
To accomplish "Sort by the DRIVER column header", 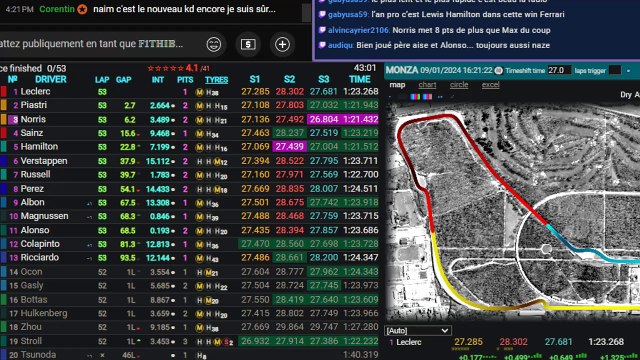I will coord(51,80).
